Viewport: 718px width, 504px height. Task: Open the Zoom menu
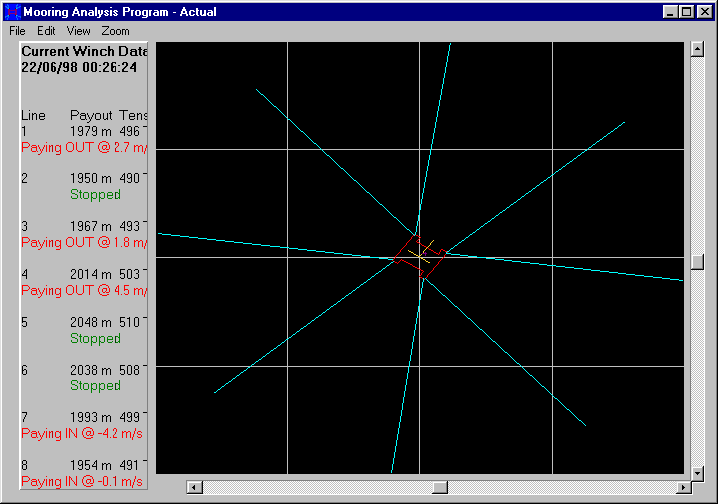point(115,31)
